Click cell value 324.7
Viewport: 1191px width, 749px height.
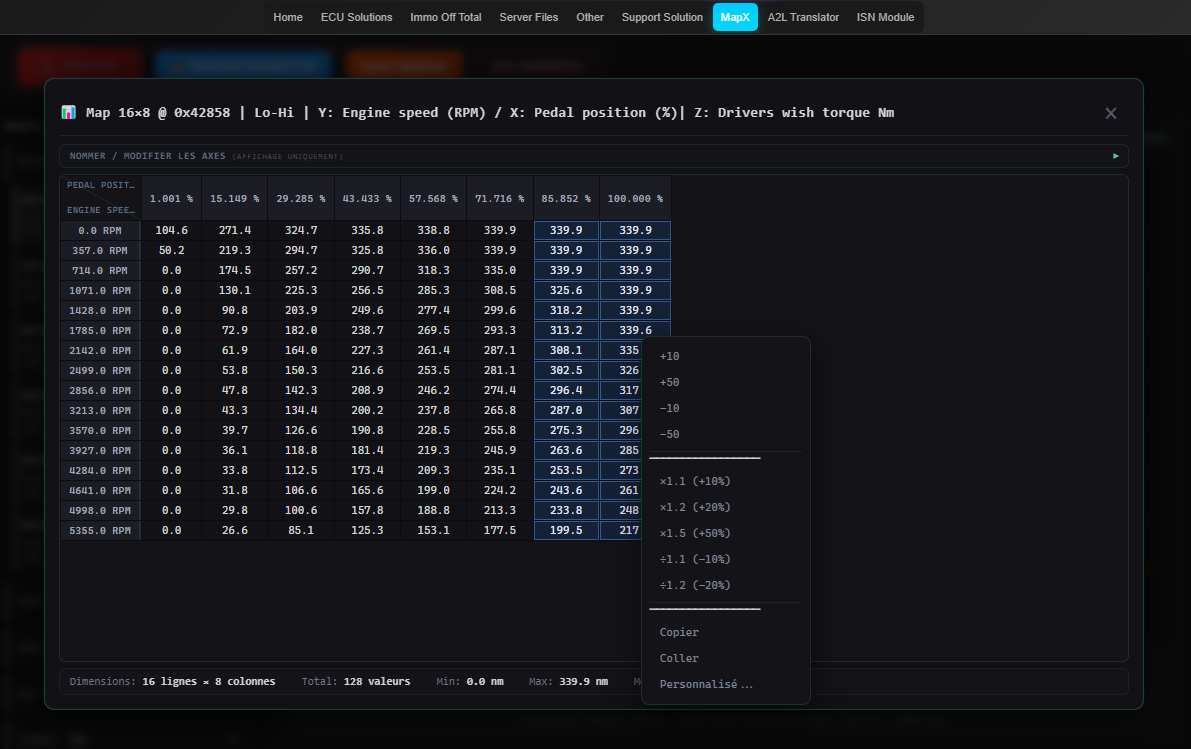click(x=301, y=230)
